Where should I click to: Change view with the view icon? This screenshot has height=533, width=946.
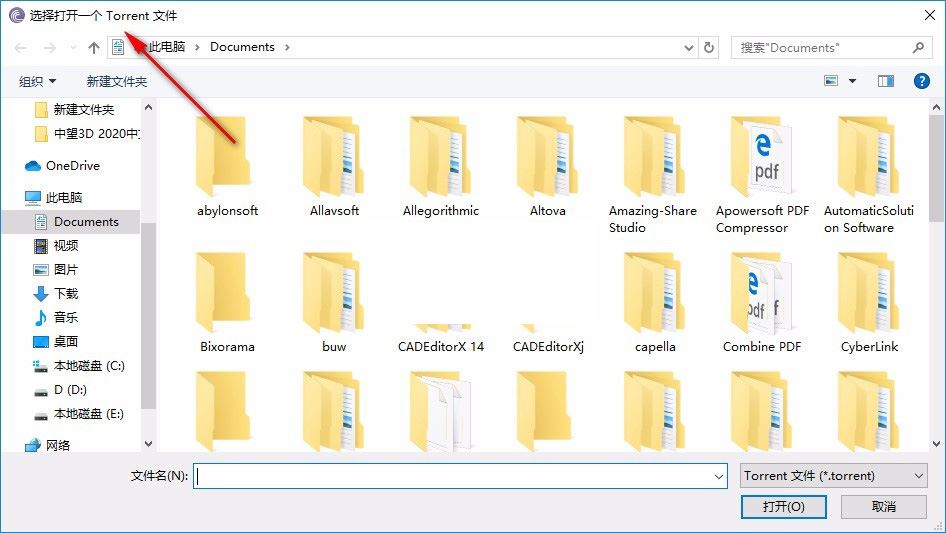click(831, 81)
